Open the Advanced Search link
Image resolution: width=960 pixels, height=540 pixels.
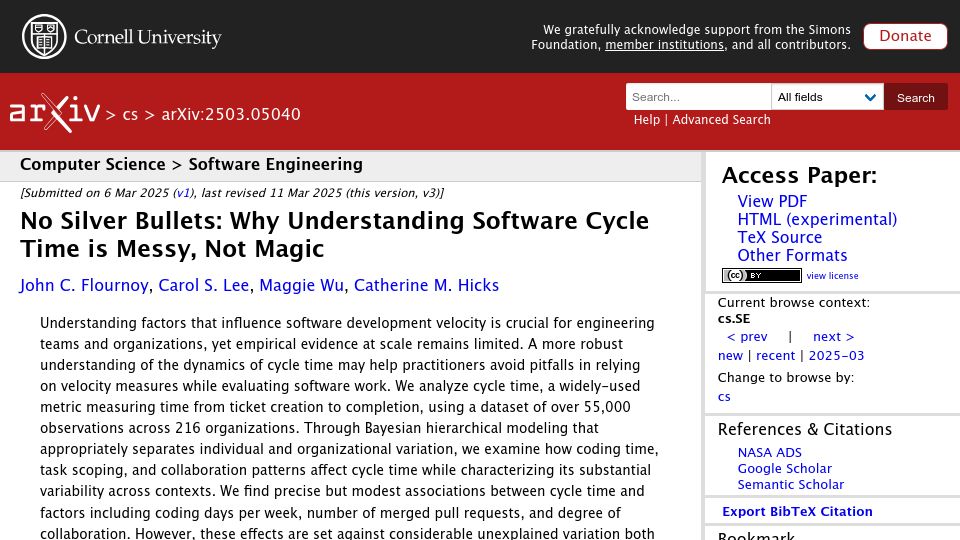(x=721, y=119)
